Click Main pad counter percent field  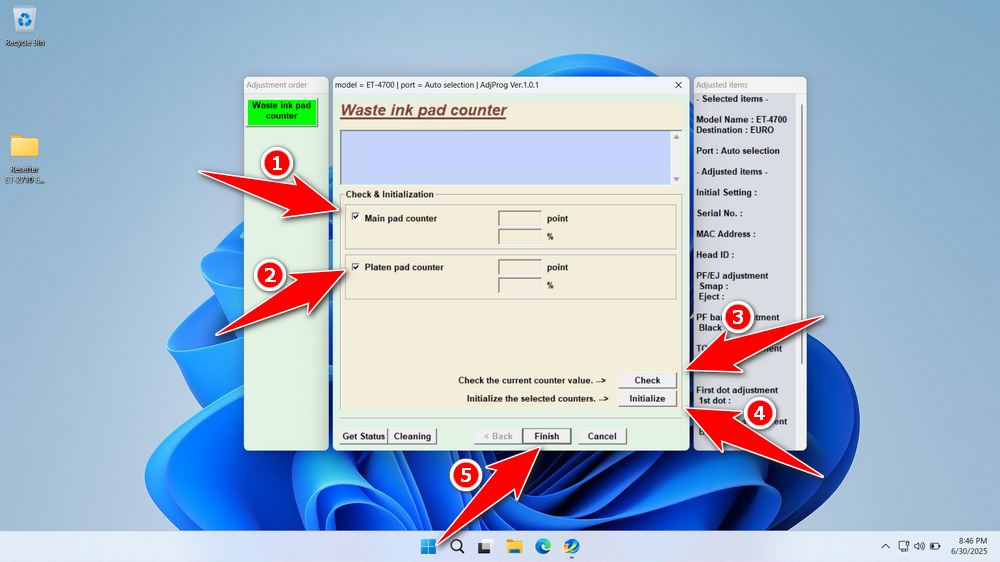click(520, 237)
